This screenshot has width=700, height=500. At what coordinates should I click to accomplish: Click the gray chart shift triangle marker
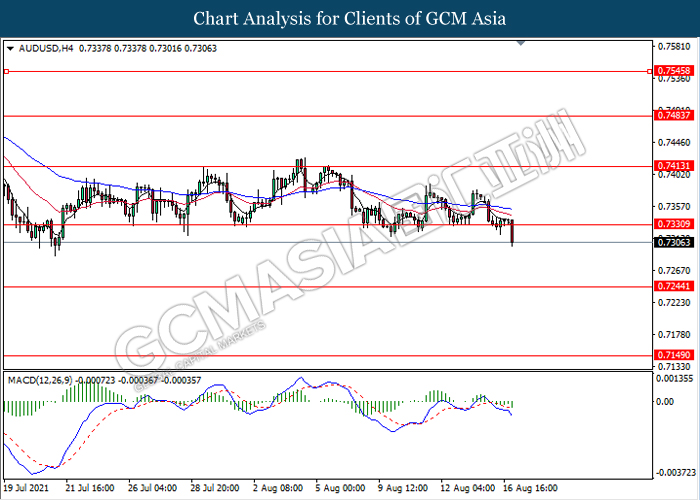coord(519,45)
